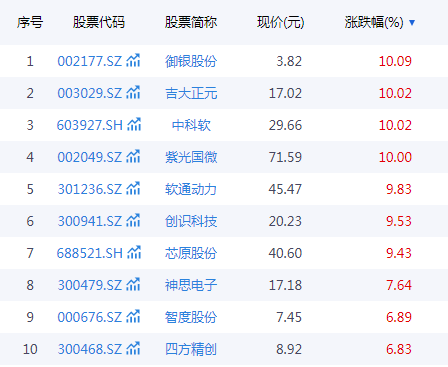This screenshot has height=367, width=448.
Task: Select price value 40.60
Action: [285, 253]
